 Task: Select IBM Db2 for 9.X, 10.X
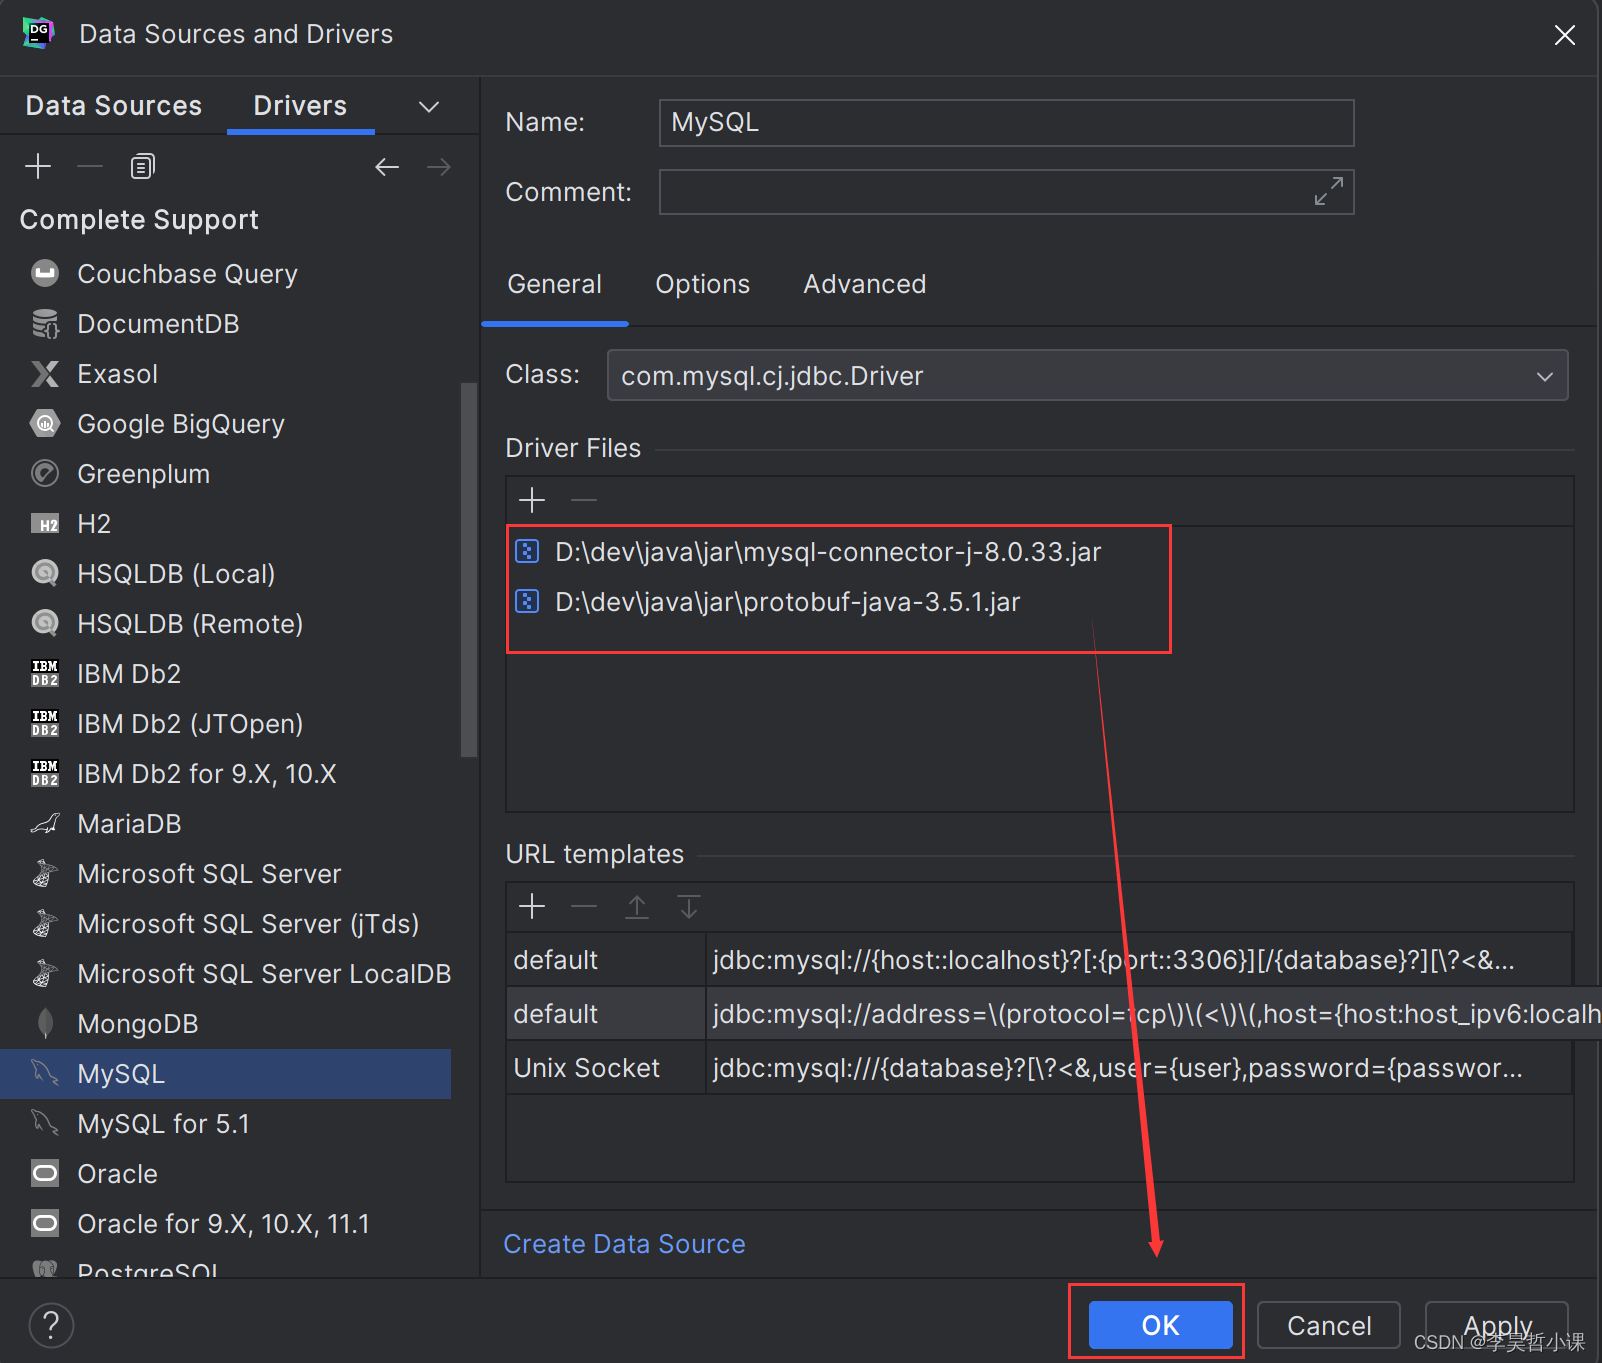225,773
